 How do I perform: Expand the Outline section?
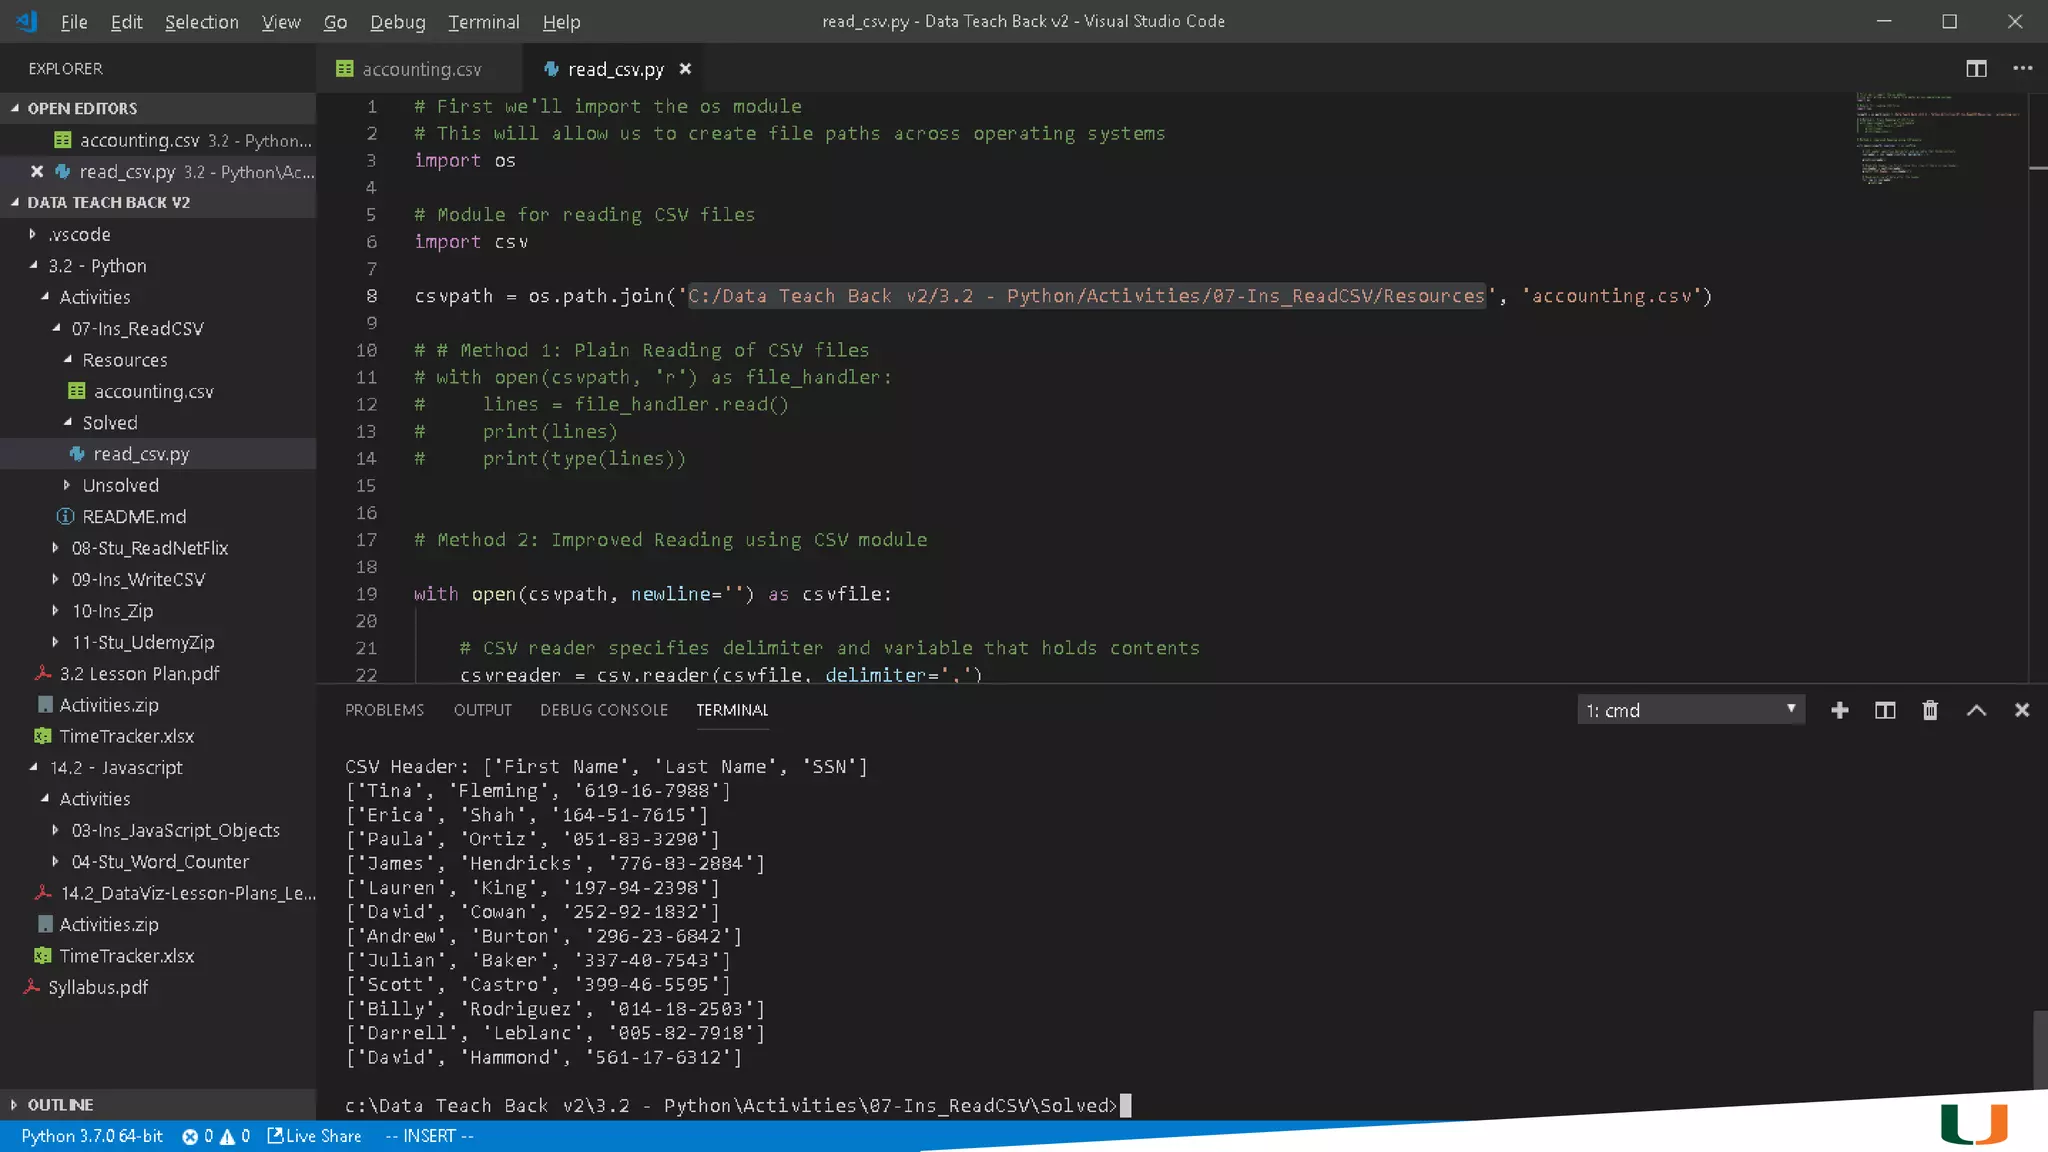[x=60, y=1104]
